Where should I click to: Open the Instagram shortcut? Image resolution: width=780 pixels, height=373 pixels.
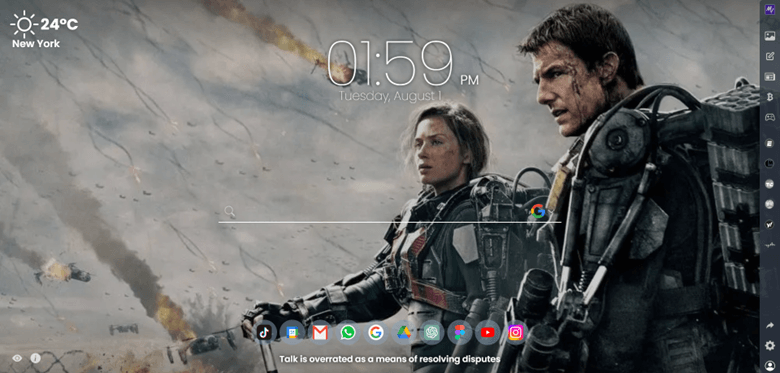[x=515, y=333]
